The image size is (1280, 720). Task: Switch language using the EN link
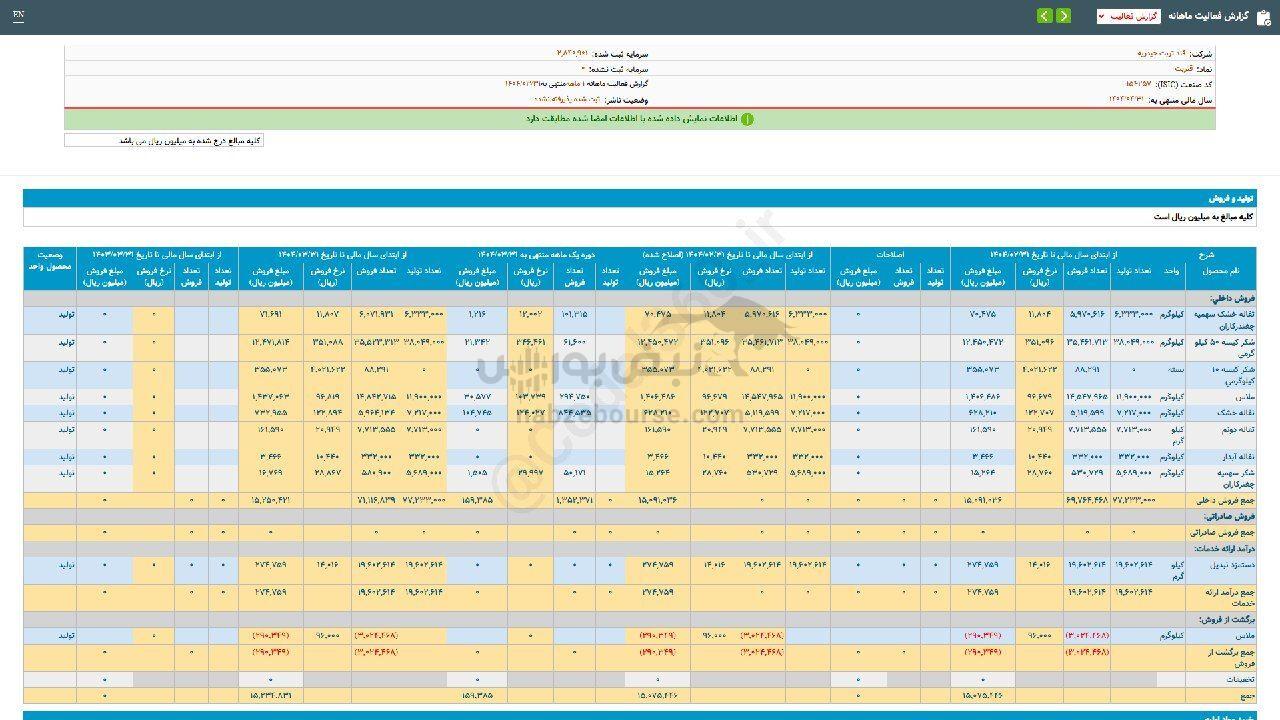click(x=19, y=16)
